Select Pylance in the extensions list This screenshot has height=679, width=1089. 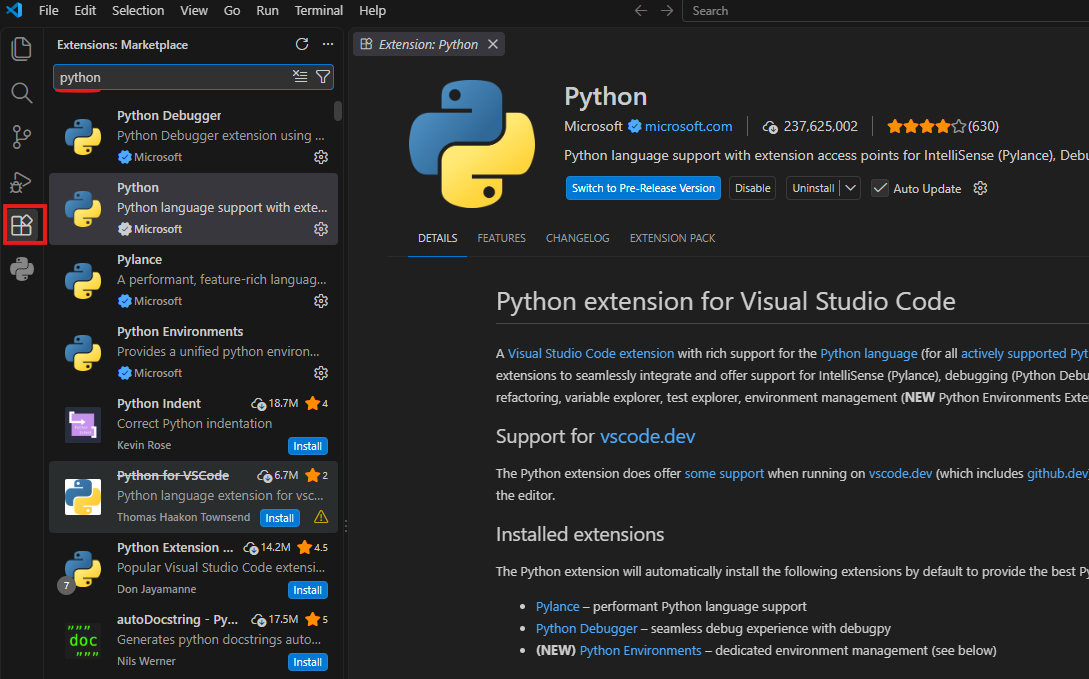[193, 280]
